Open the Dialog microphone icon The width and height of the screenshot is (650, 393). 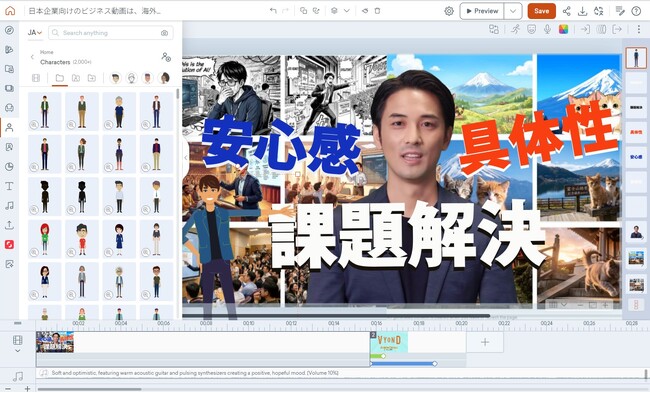coord(547,29)
